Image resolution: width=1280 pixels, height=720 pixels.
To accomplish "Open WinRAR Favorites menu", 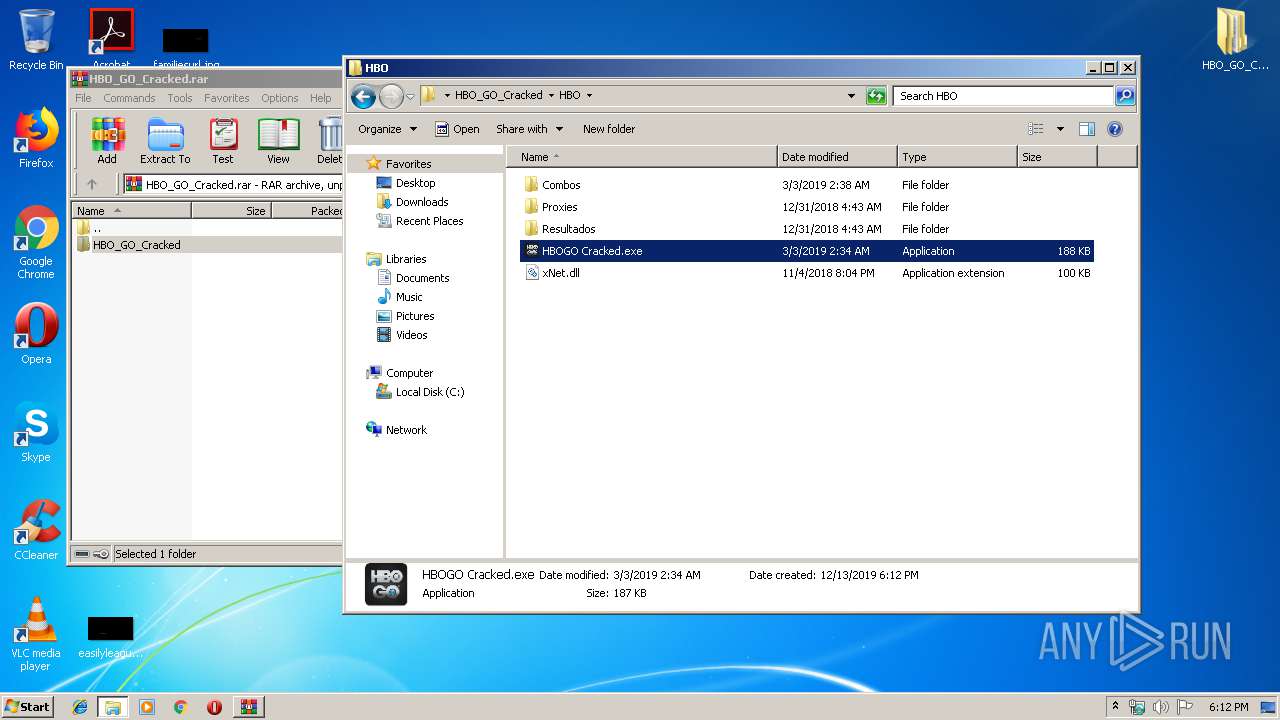I will coord(227,98).
